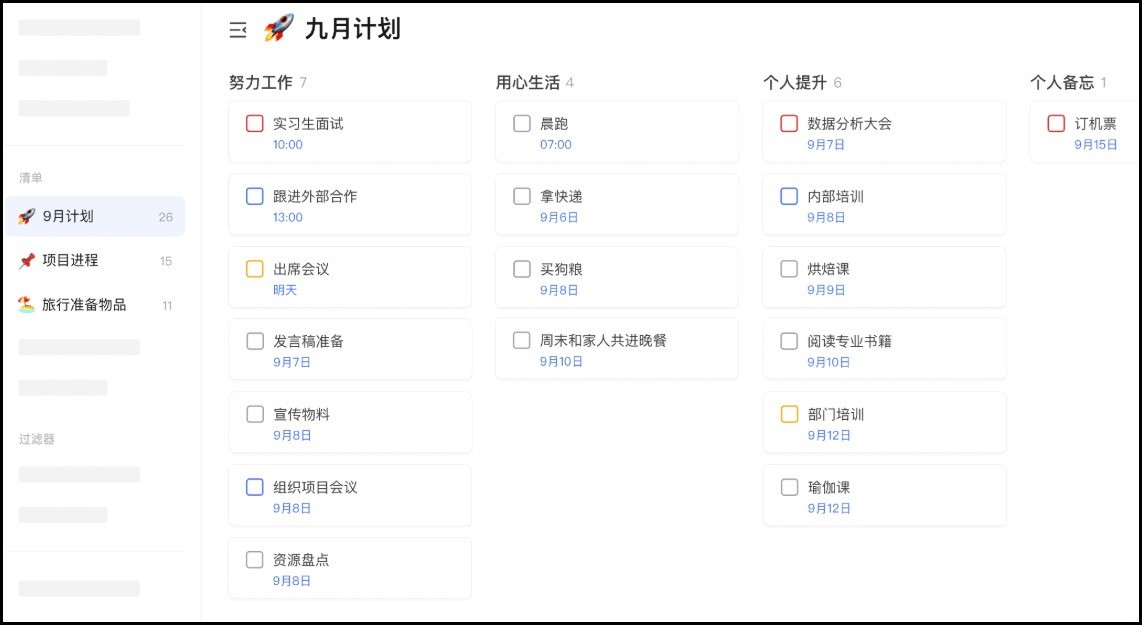This screenshot has width=1142, height=625.
Task: Toggle the orange checkbox on 部门培训
Action: tap(789, 413)
